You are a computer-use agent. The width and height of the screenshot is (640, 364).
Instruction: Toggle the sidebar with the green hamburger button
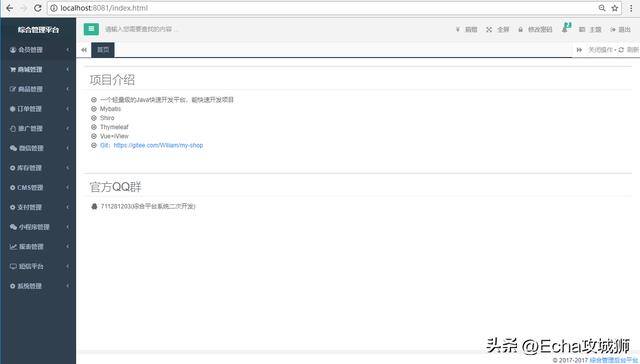coord(91,29)
